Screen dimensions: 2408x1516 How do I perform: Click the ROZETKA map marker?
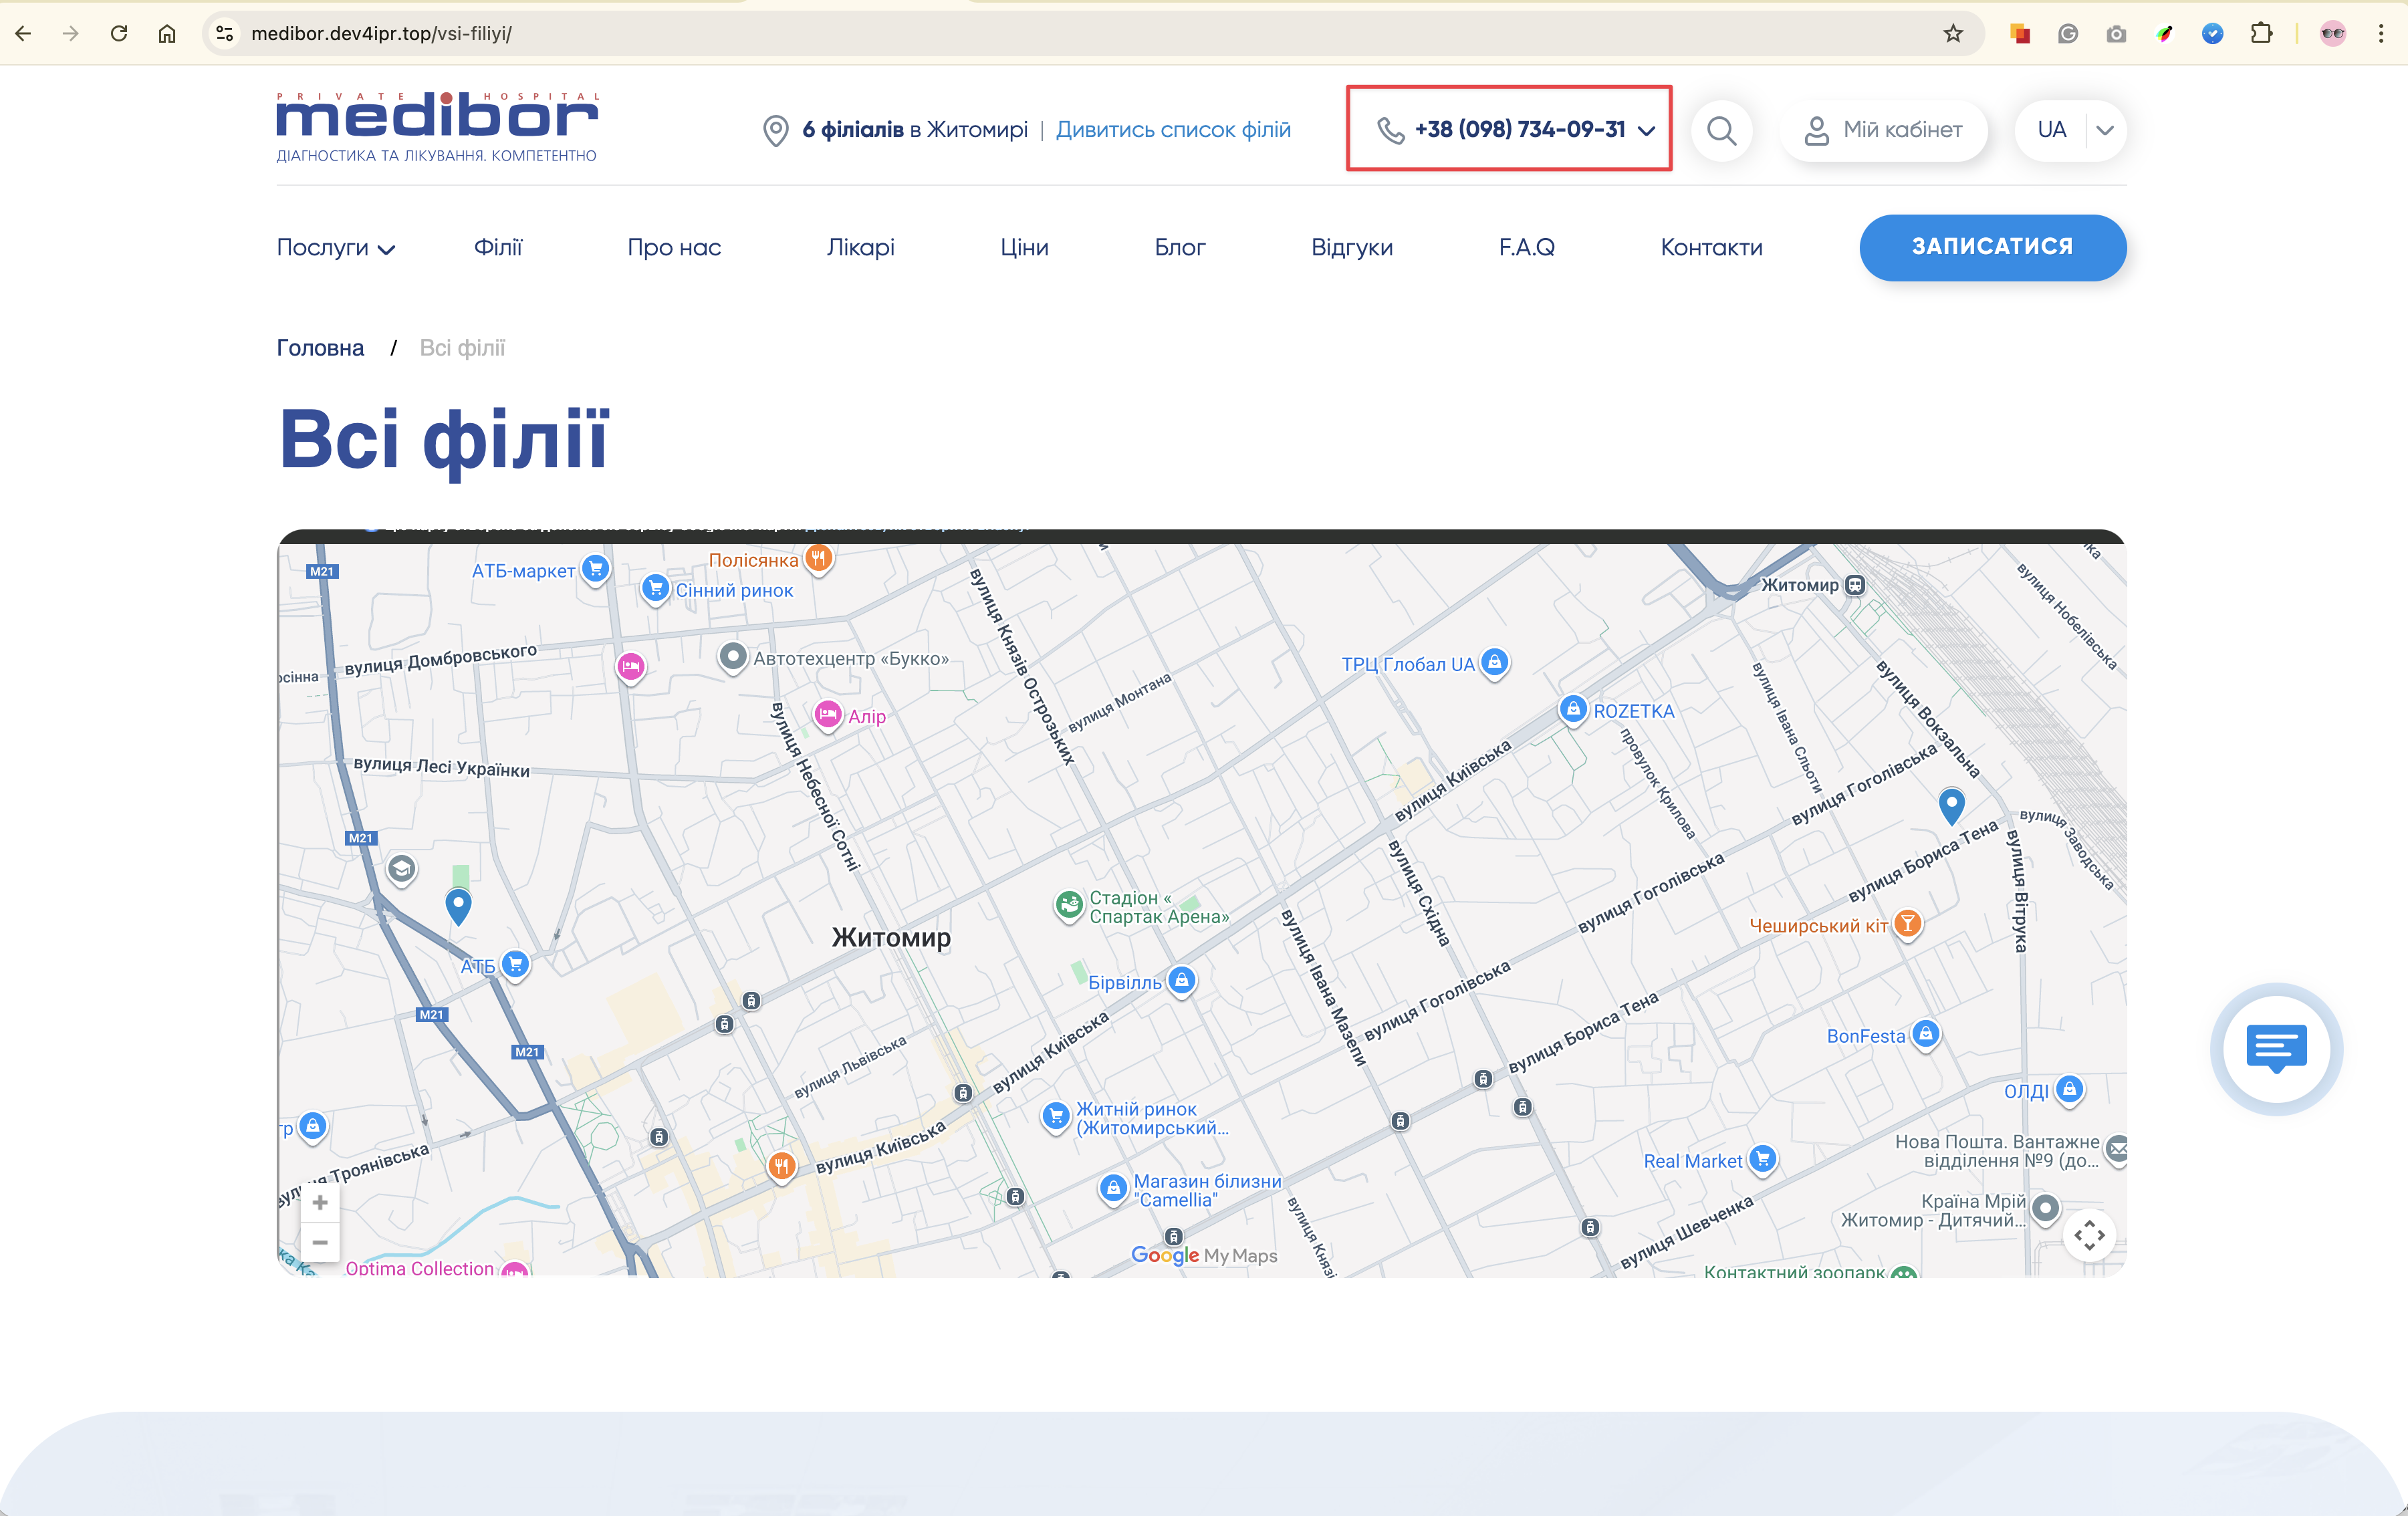pos(1573,709)
